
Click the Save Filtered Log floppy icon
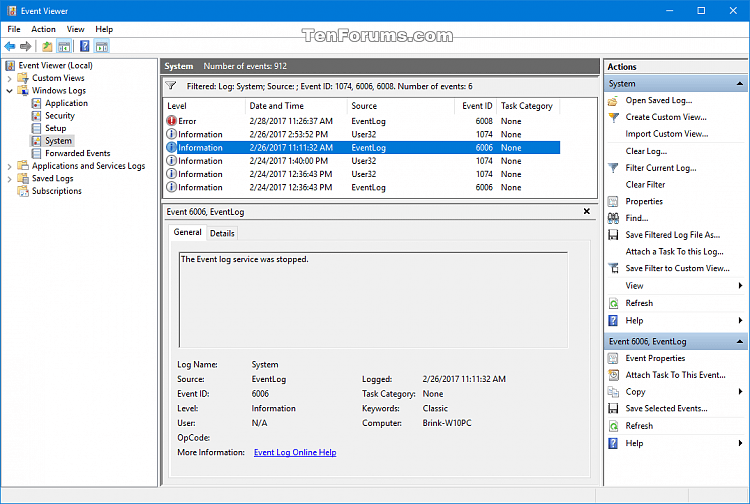[x=613, y=235]
